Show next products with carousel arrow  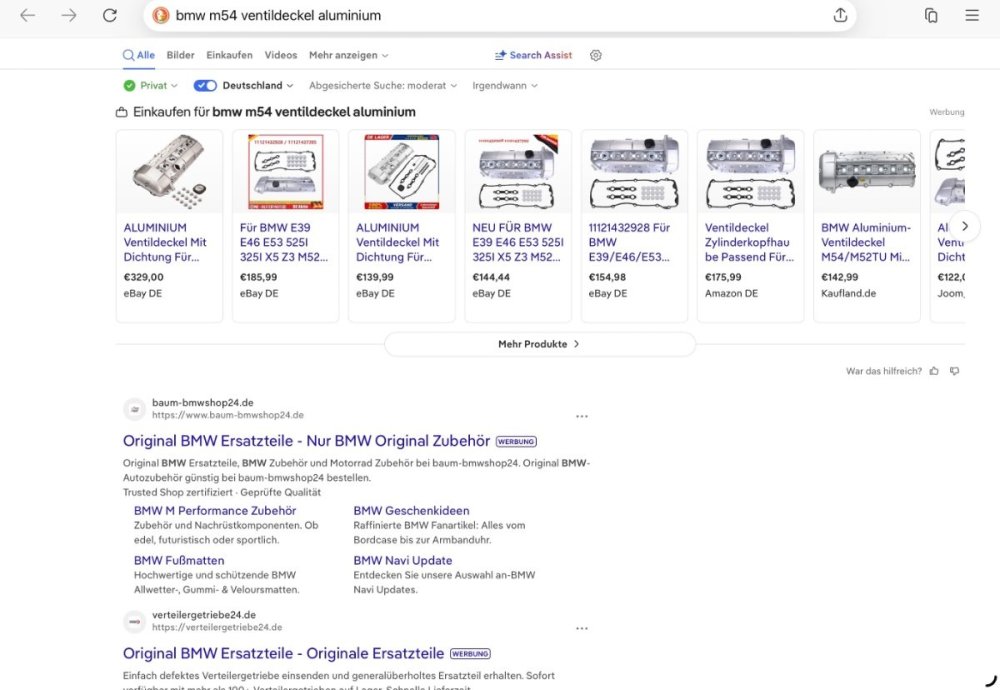pos(965,226)
